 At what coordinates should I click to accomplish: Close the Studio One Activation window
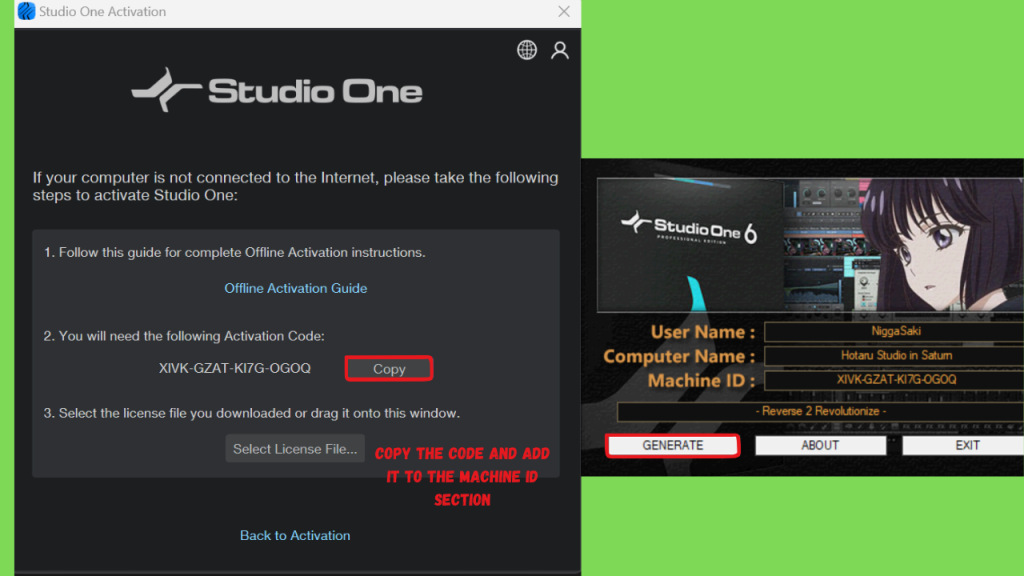click(x=564, y=11)
